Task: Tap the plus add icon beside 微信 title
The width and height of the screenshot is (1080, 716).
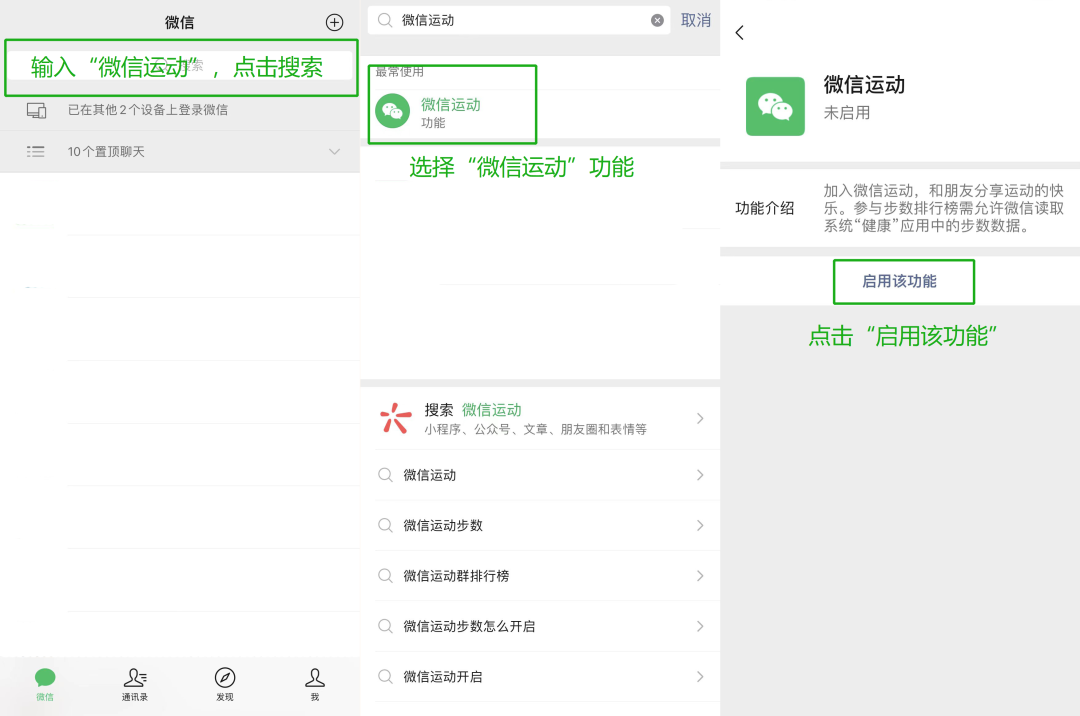Action: pos(334,23)
